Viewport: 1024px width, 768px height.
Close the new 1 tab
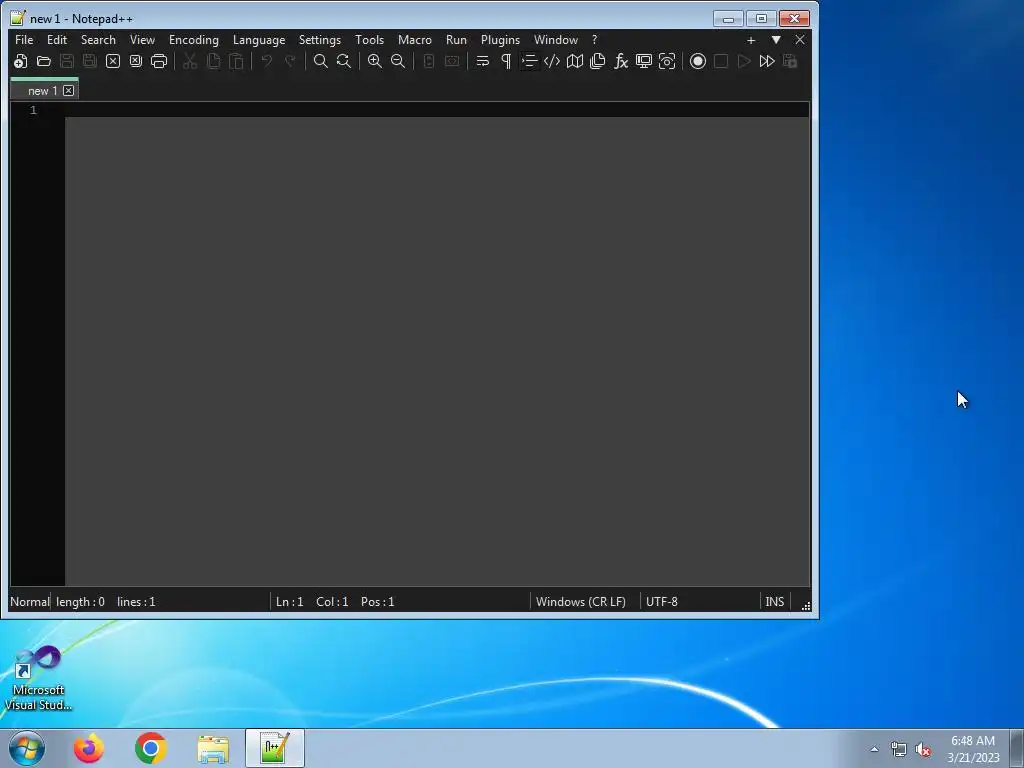tap(69, 91)
